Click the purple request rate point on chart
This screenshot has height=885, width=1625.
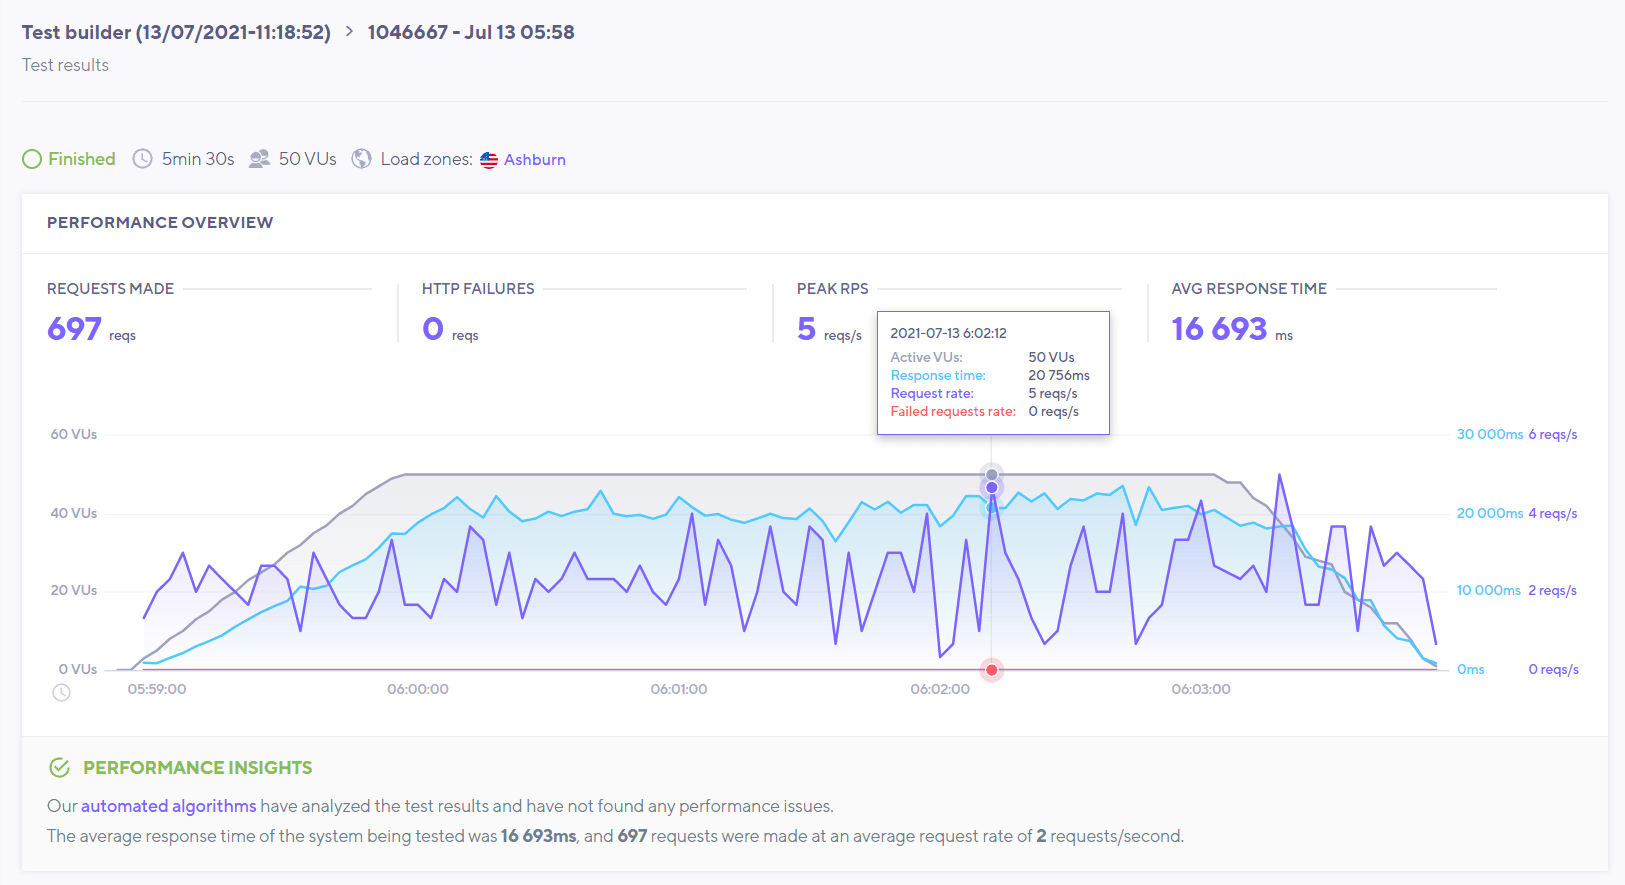tap(991, 488)
